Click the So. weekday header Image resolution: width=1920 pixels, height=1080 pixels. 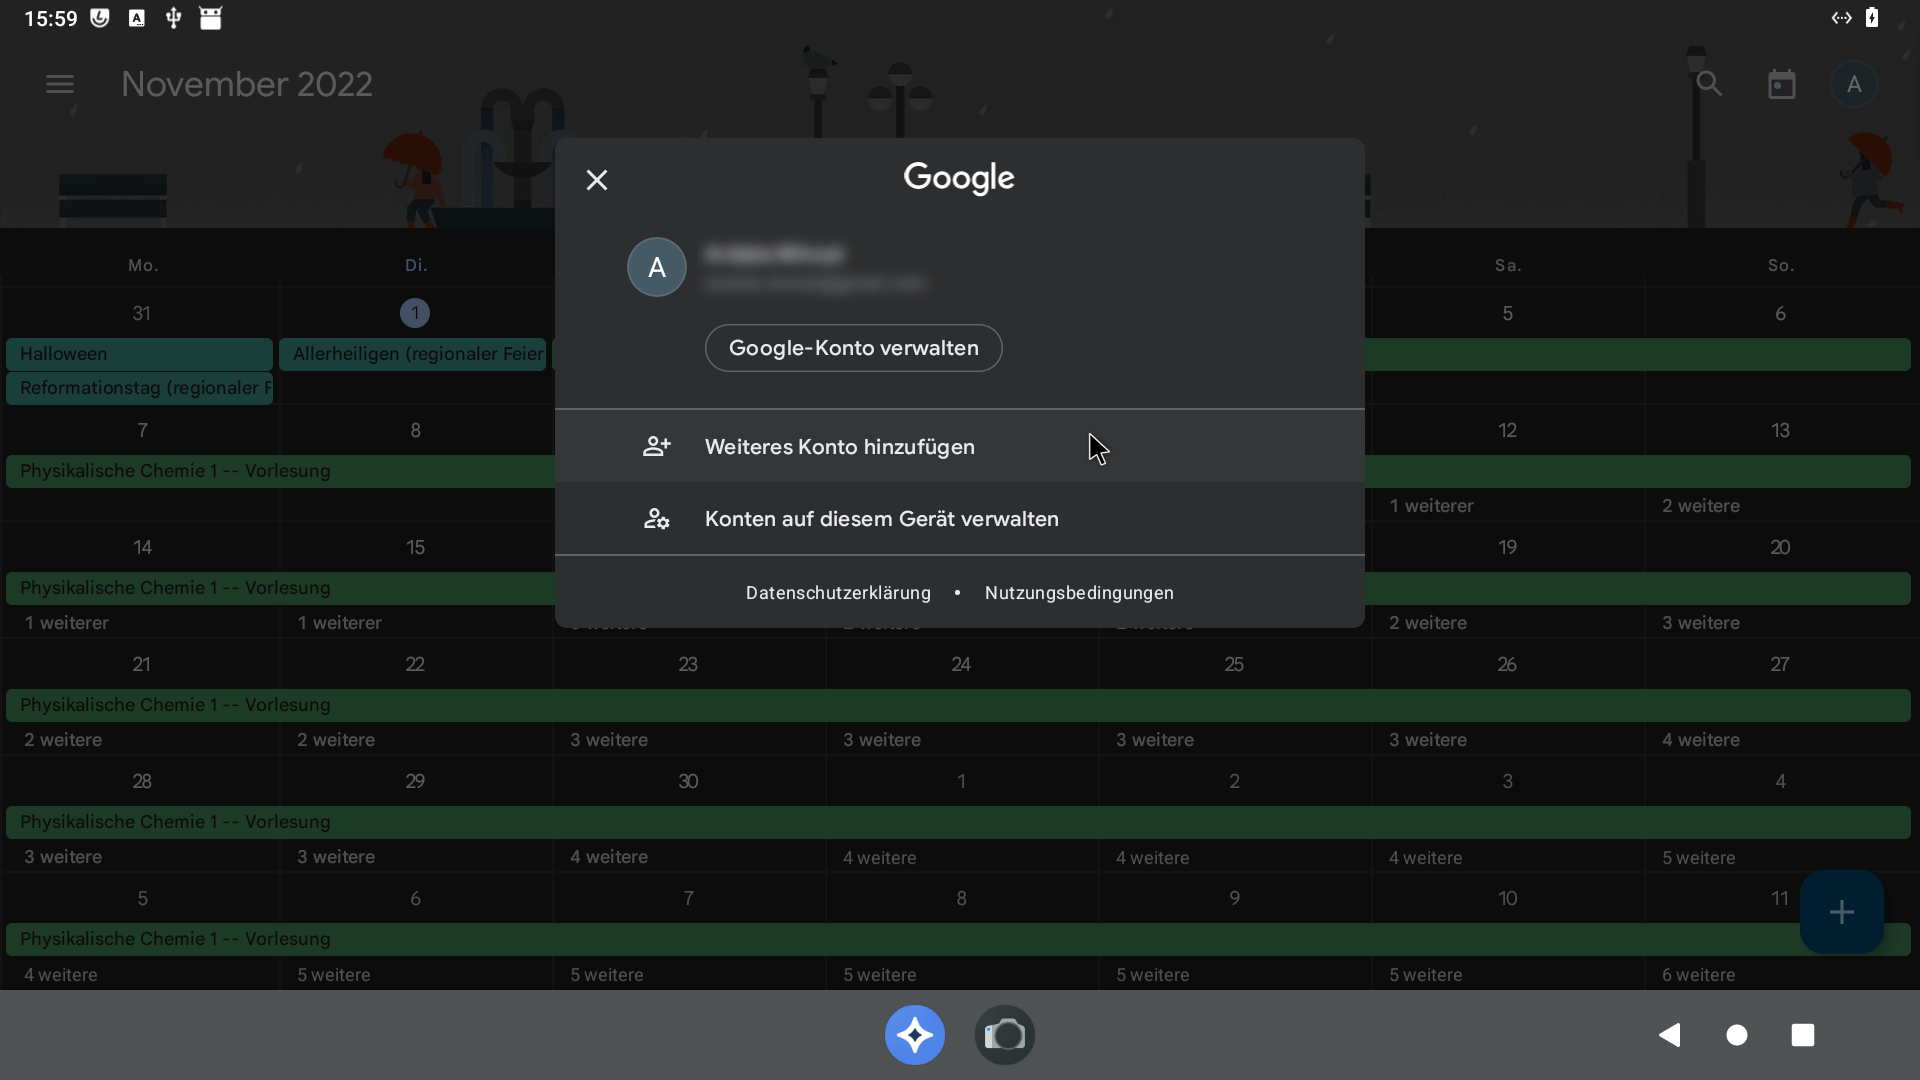click(1781, 265)
